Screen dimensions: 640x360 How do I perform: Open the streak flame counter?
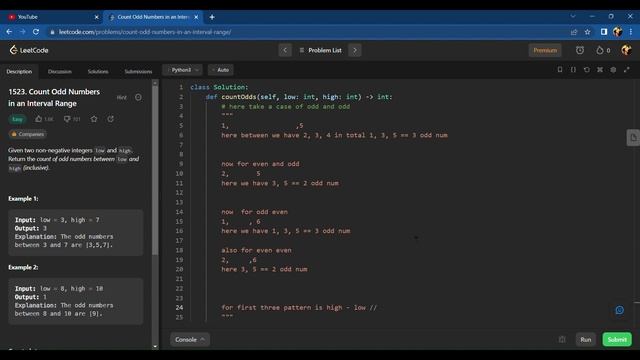coord(603,50)
